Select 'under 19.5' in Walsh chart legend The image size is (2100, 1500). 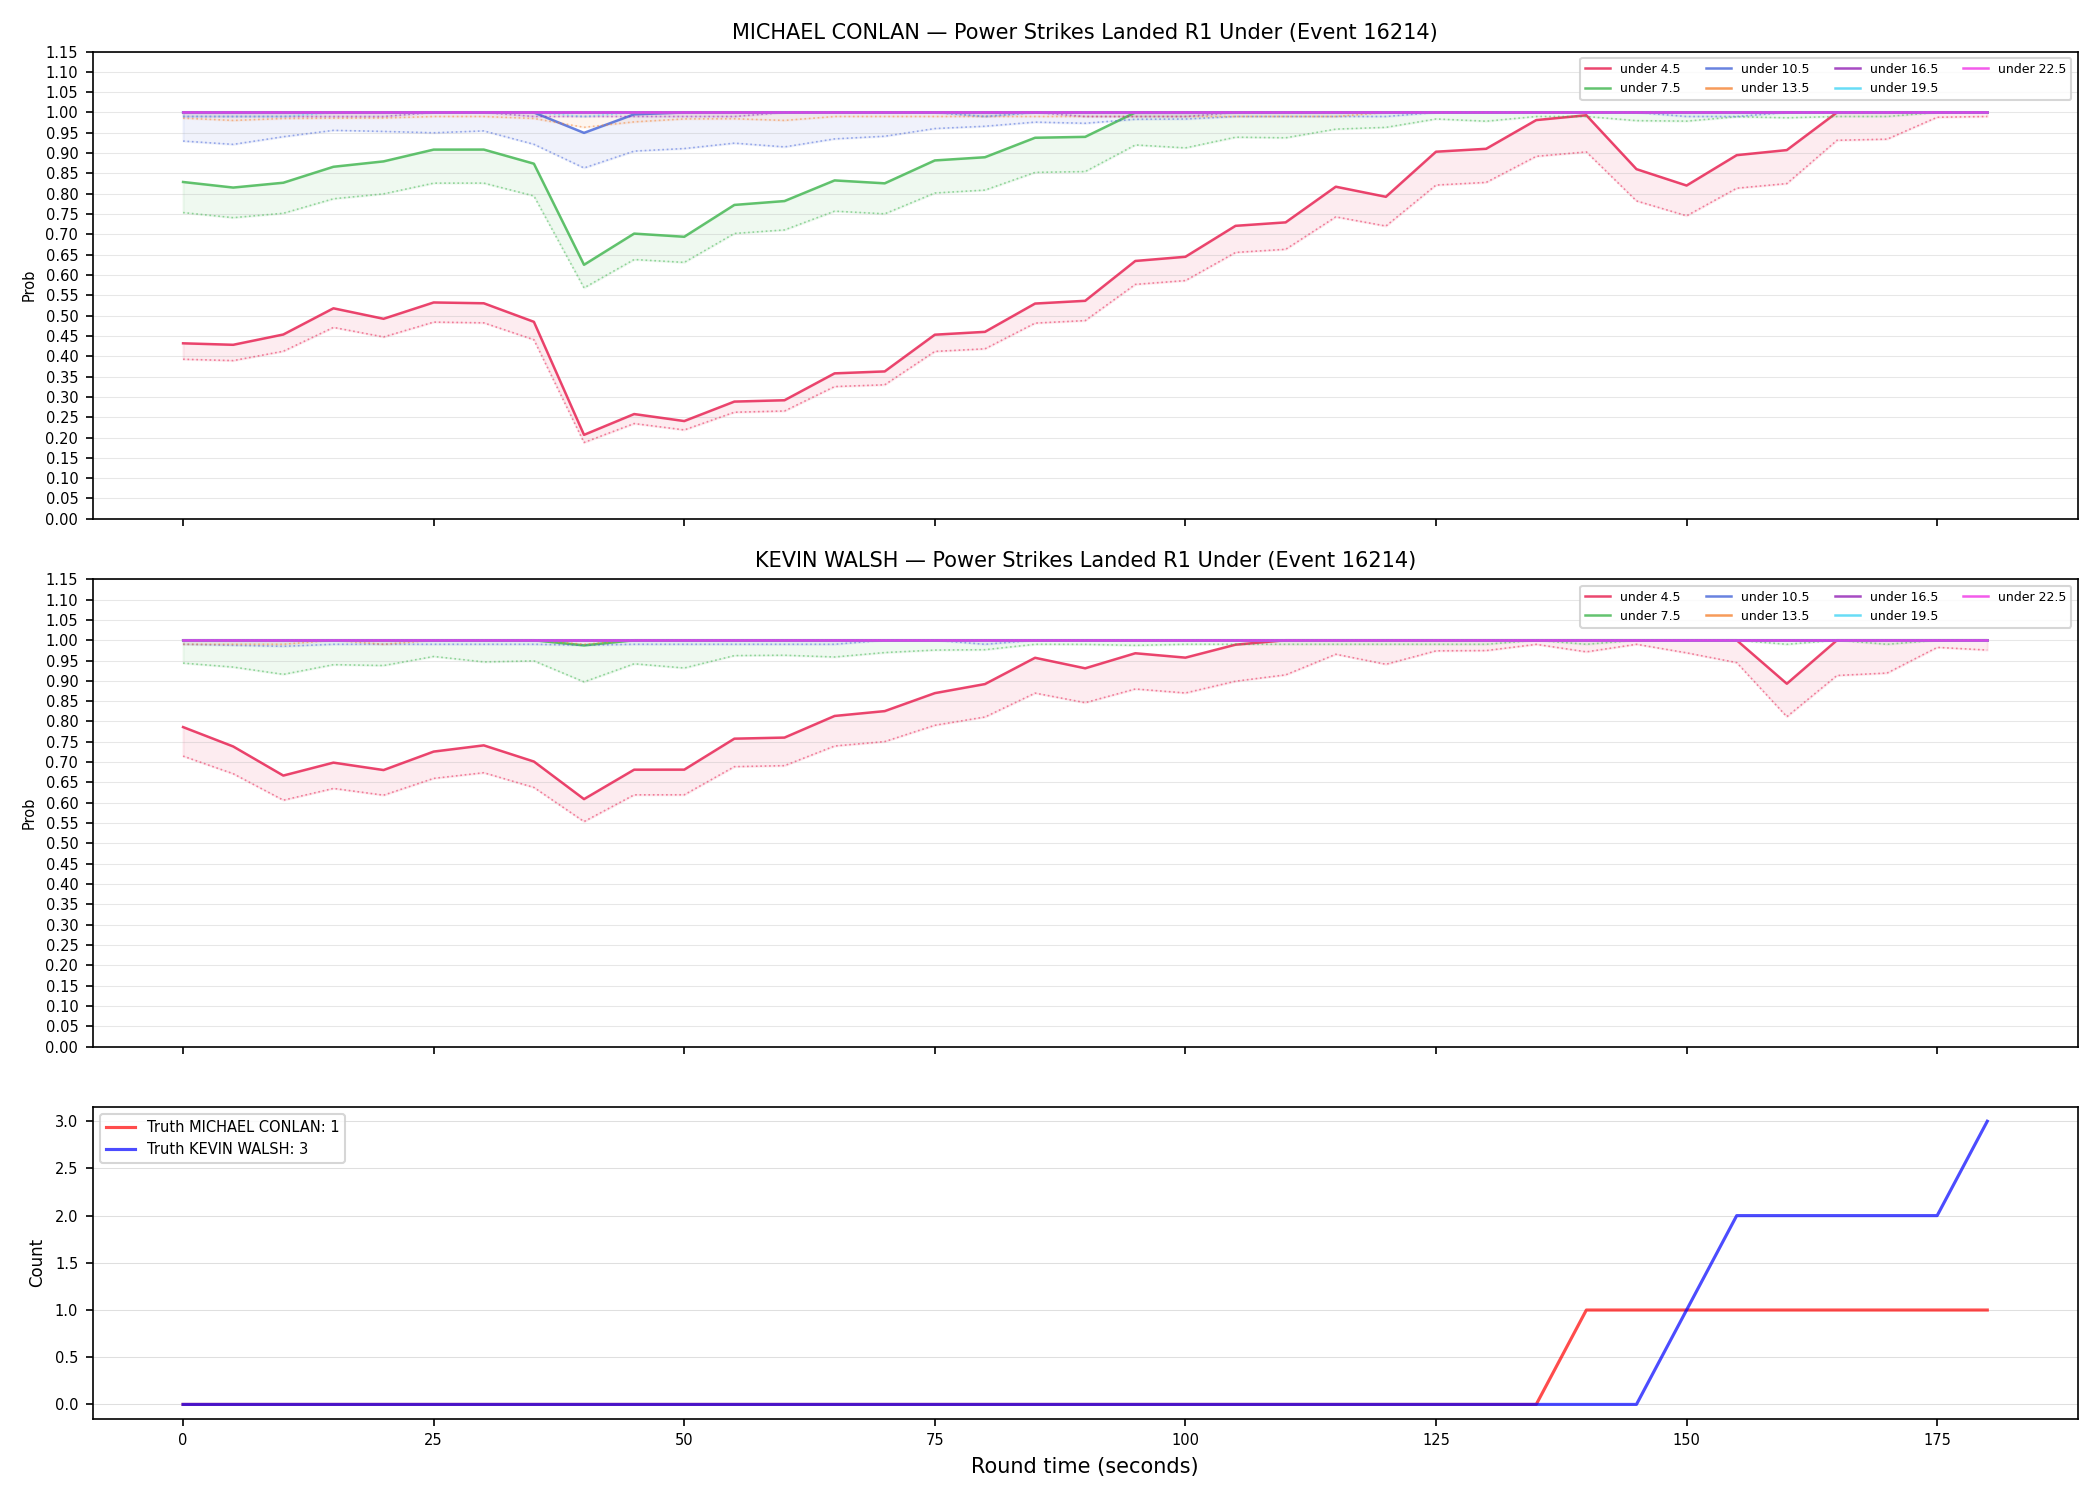coord(1886,616)
